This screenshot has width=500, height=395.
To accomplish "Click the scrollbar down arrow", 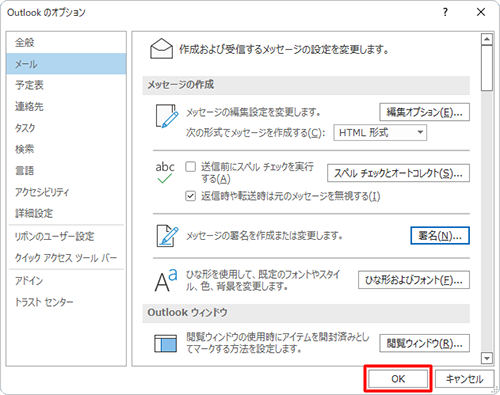I will tap(487, 358).
